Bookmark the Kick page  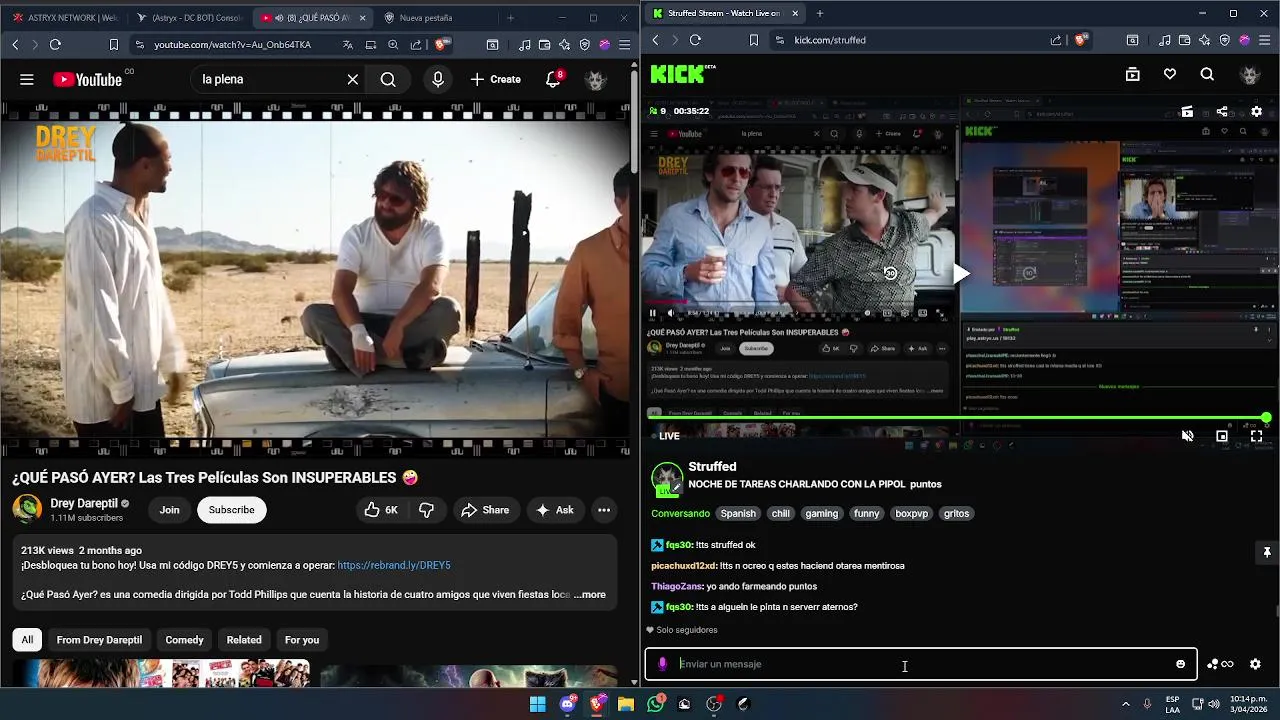753,40
